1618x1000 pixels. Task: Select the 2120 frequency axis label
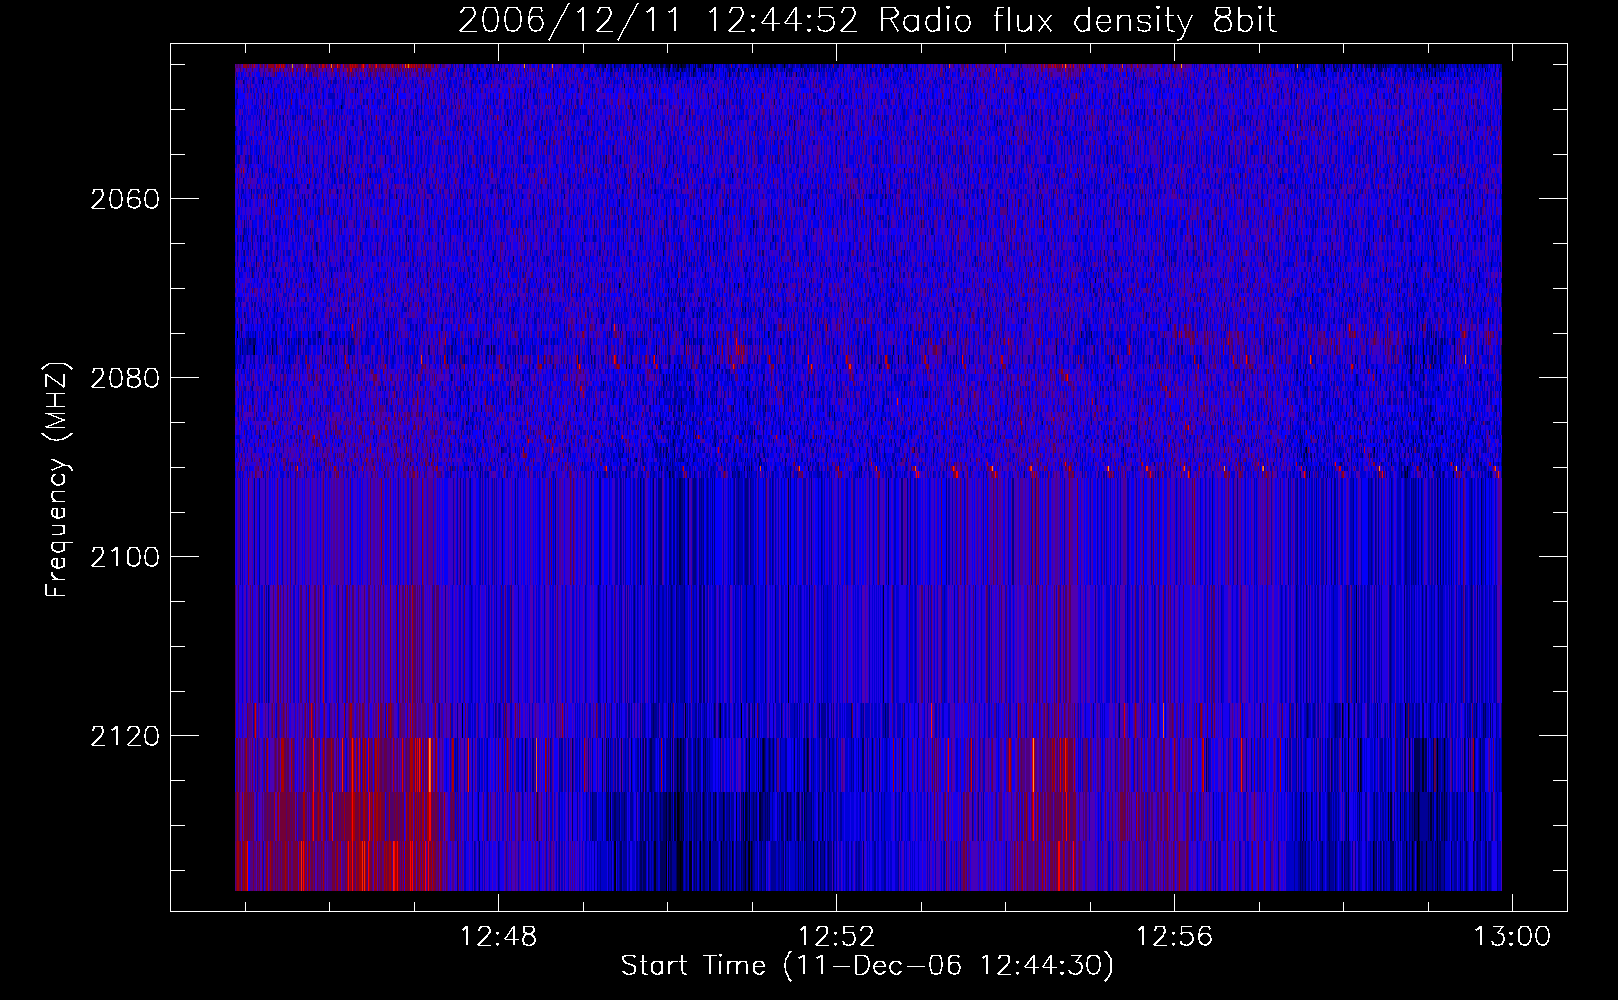pos(125,736)
